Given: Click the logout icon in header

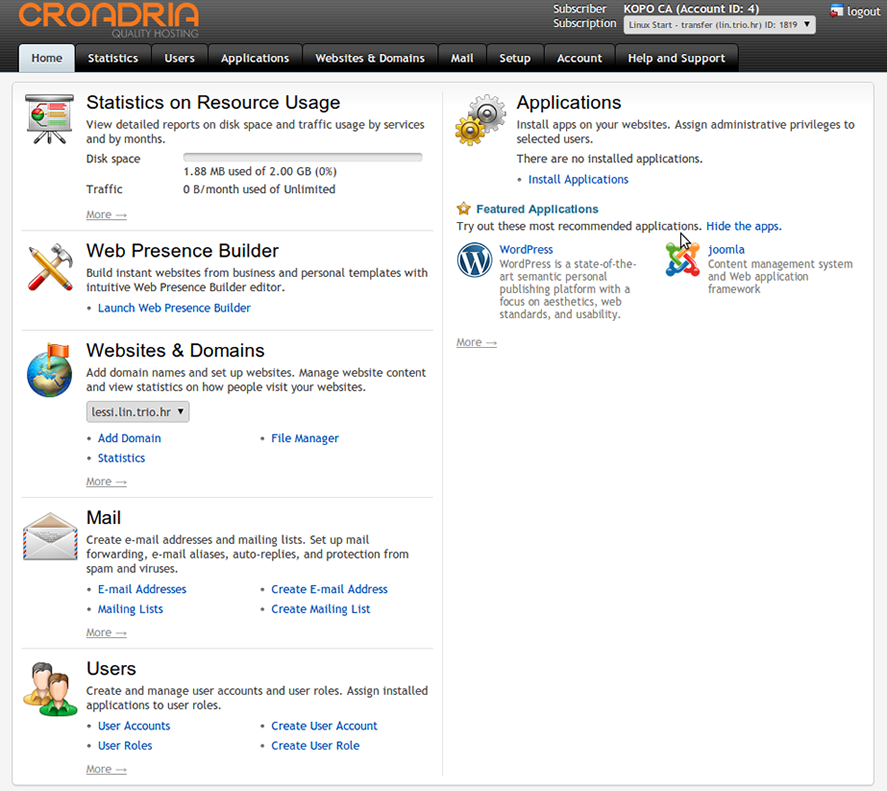Looking at the screenshot, I should pos(837,11).
